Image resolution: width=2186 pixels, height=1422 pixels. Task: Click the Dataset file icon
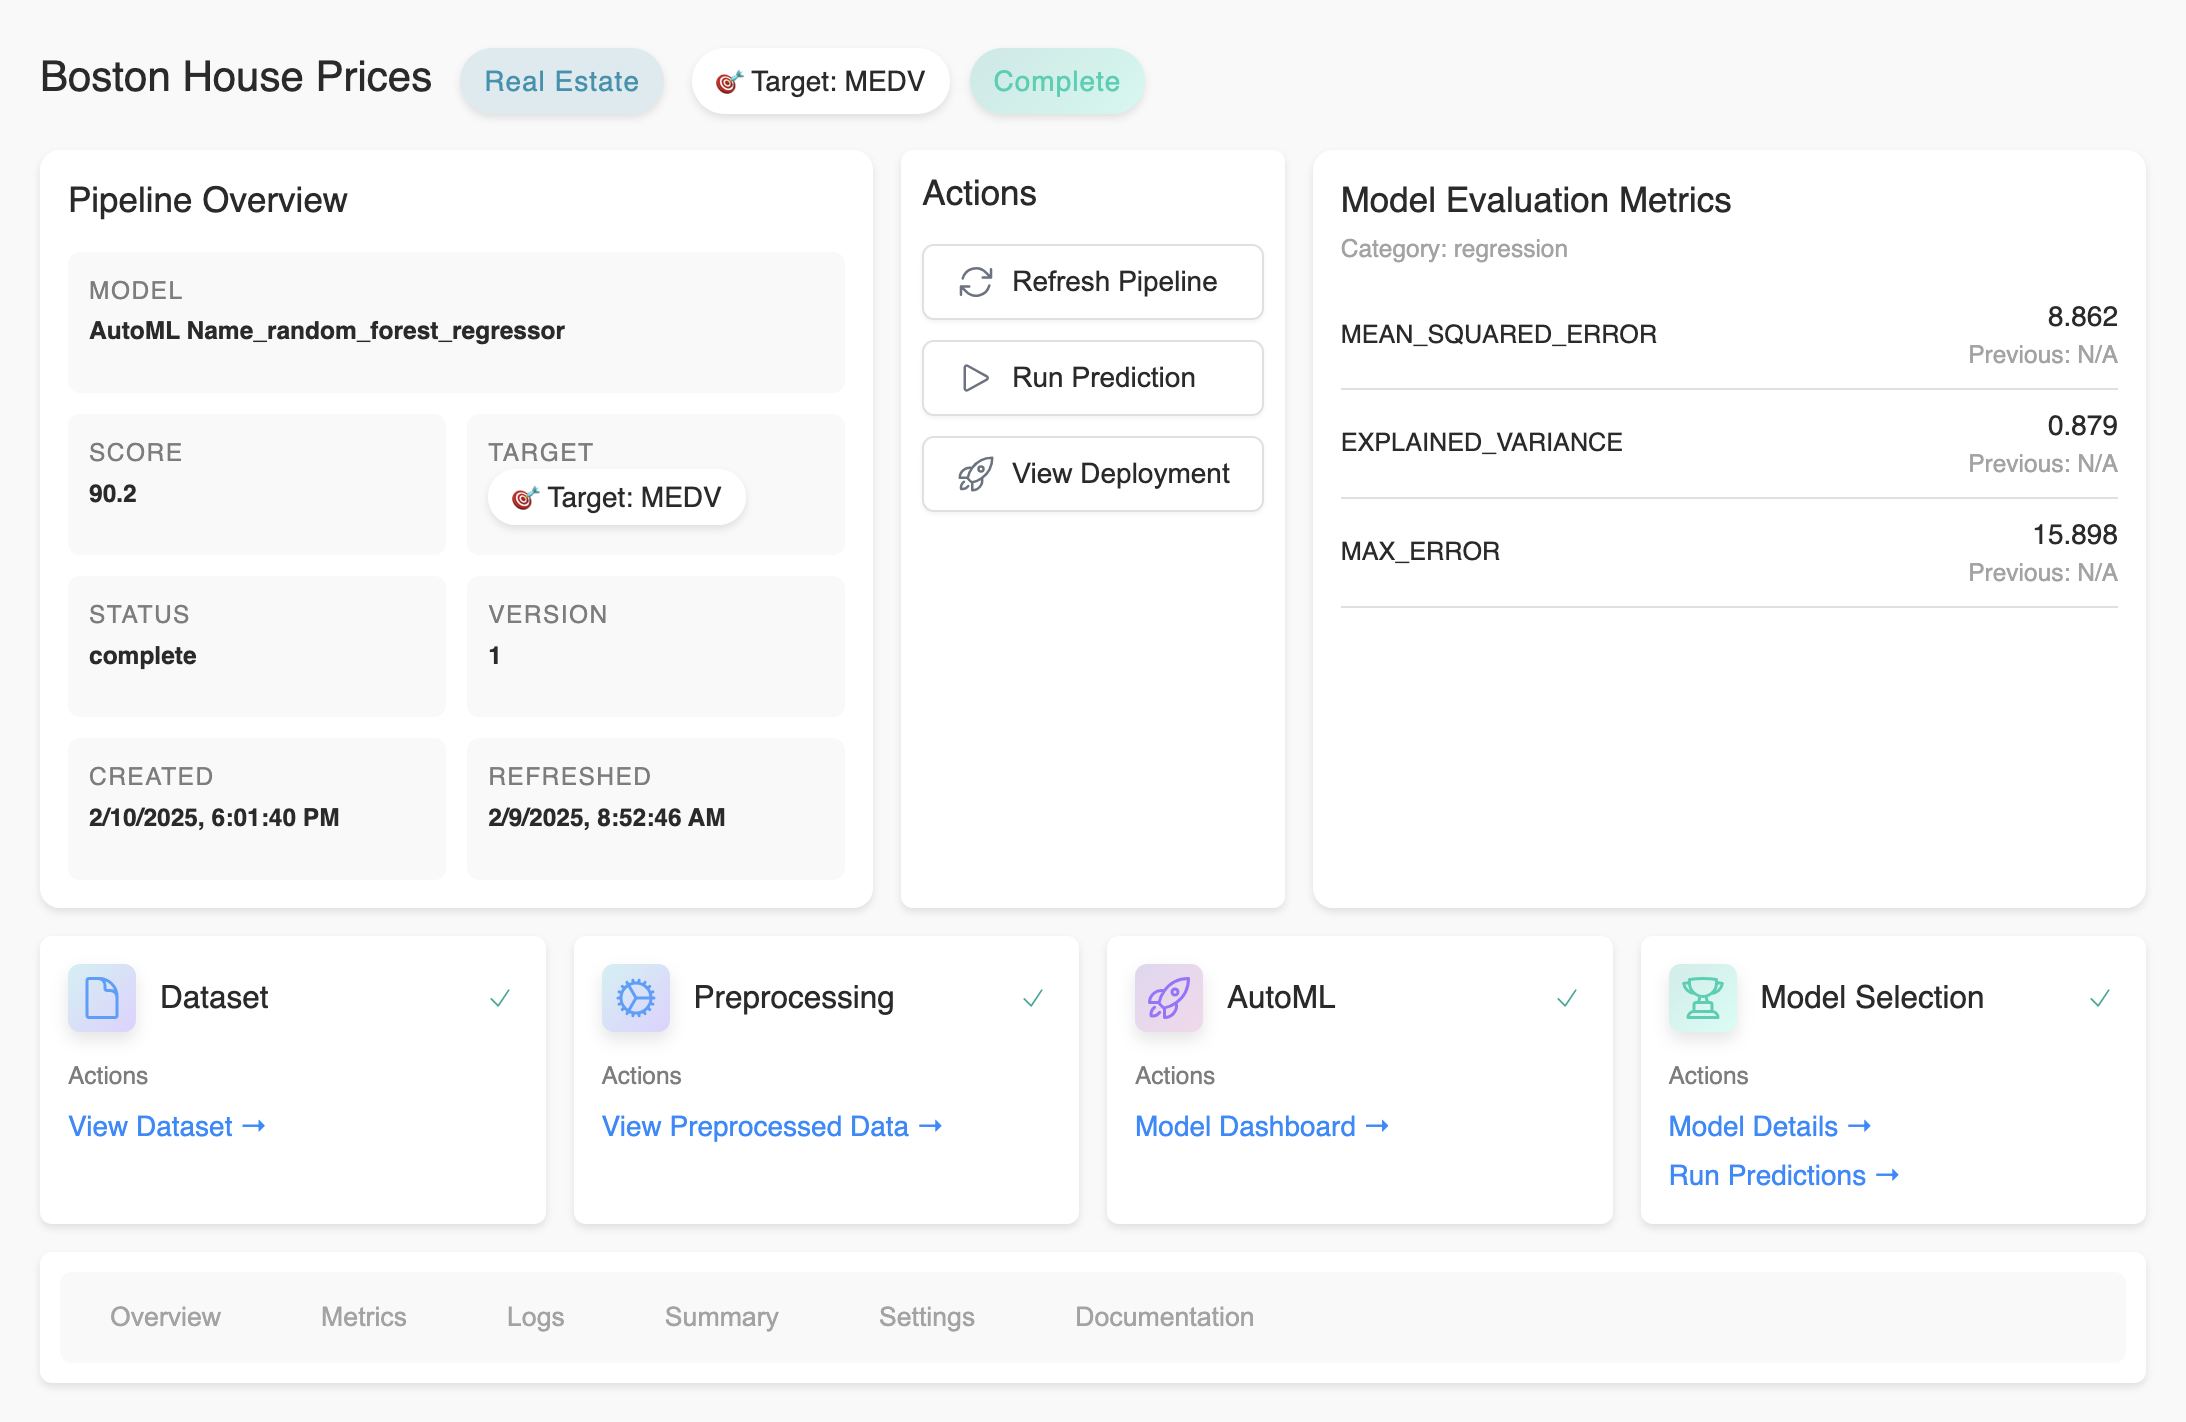(x=102, y=998)
